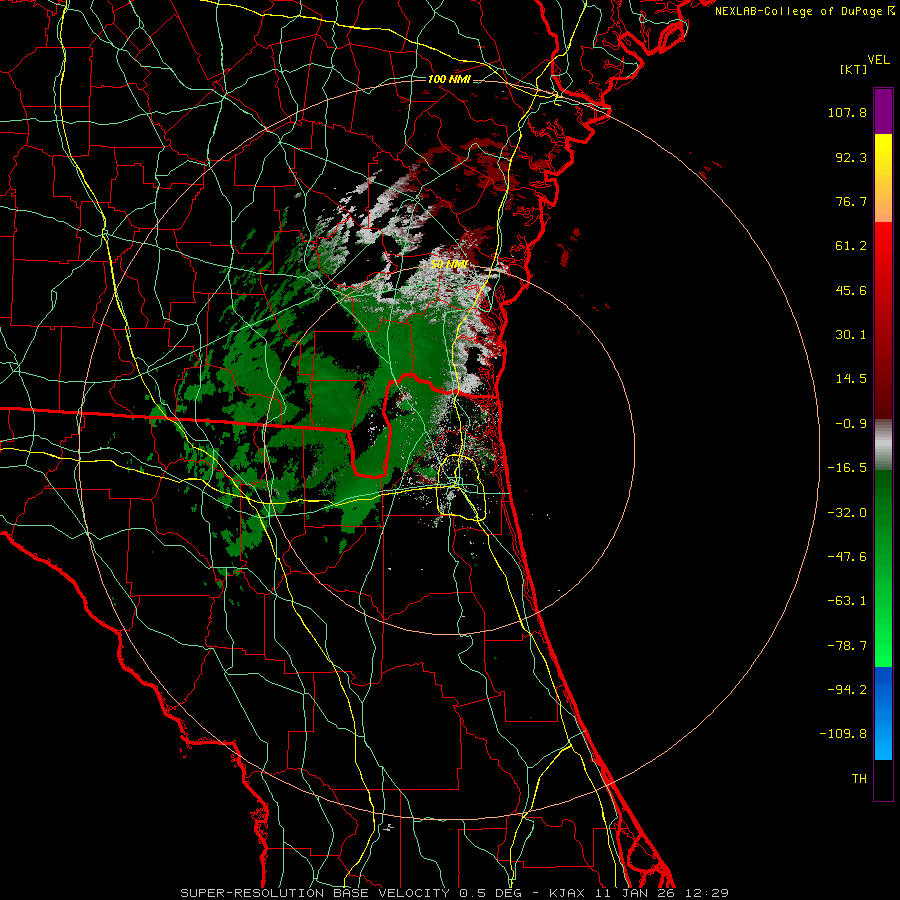
Task: Click the -94.2 velocity scale value
Action: click(x=847, y=690)
